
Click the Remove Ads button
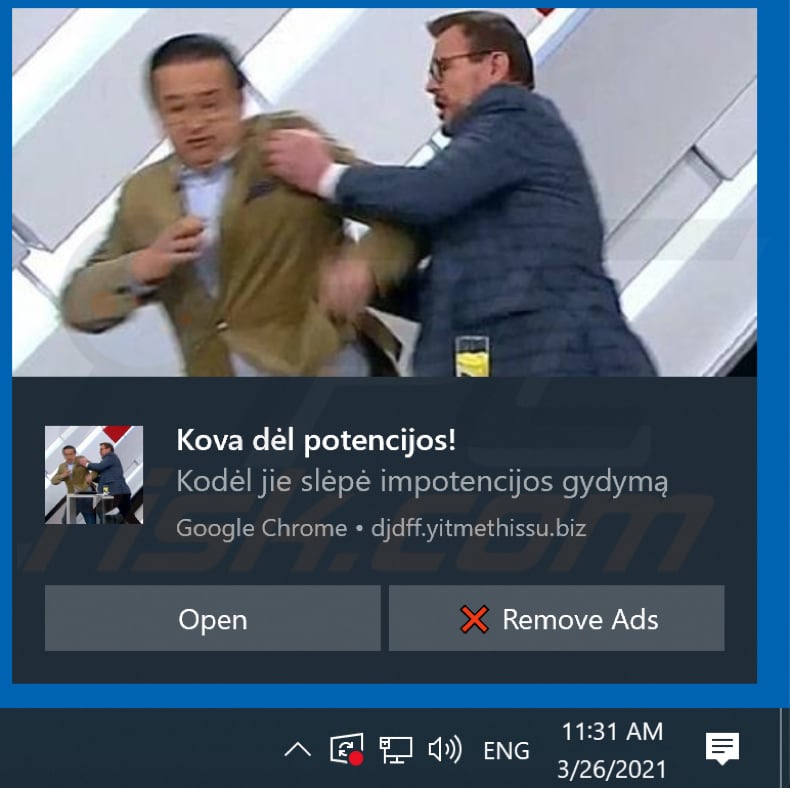click(557, 618)
